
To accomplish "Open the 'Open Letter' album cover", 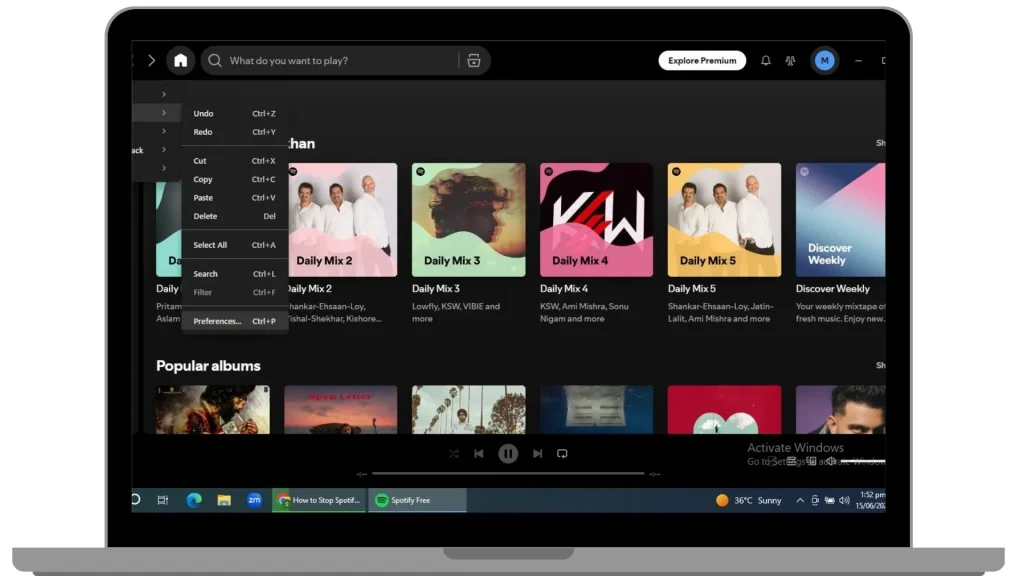I will tap(340, 409).
